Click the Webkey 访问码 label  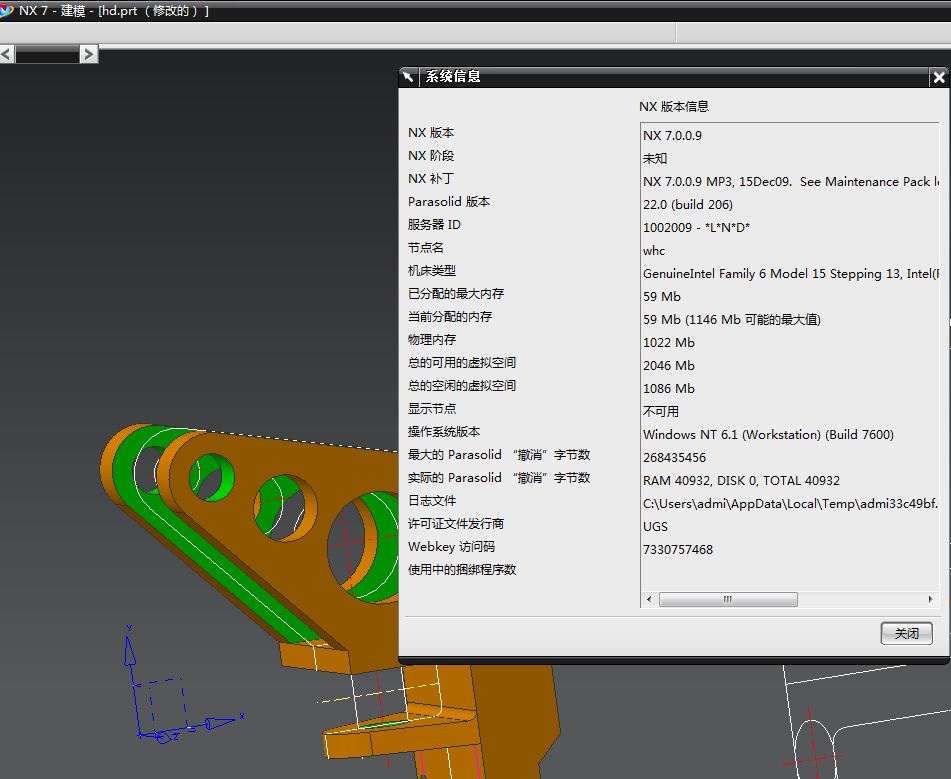tap(451, 547)
